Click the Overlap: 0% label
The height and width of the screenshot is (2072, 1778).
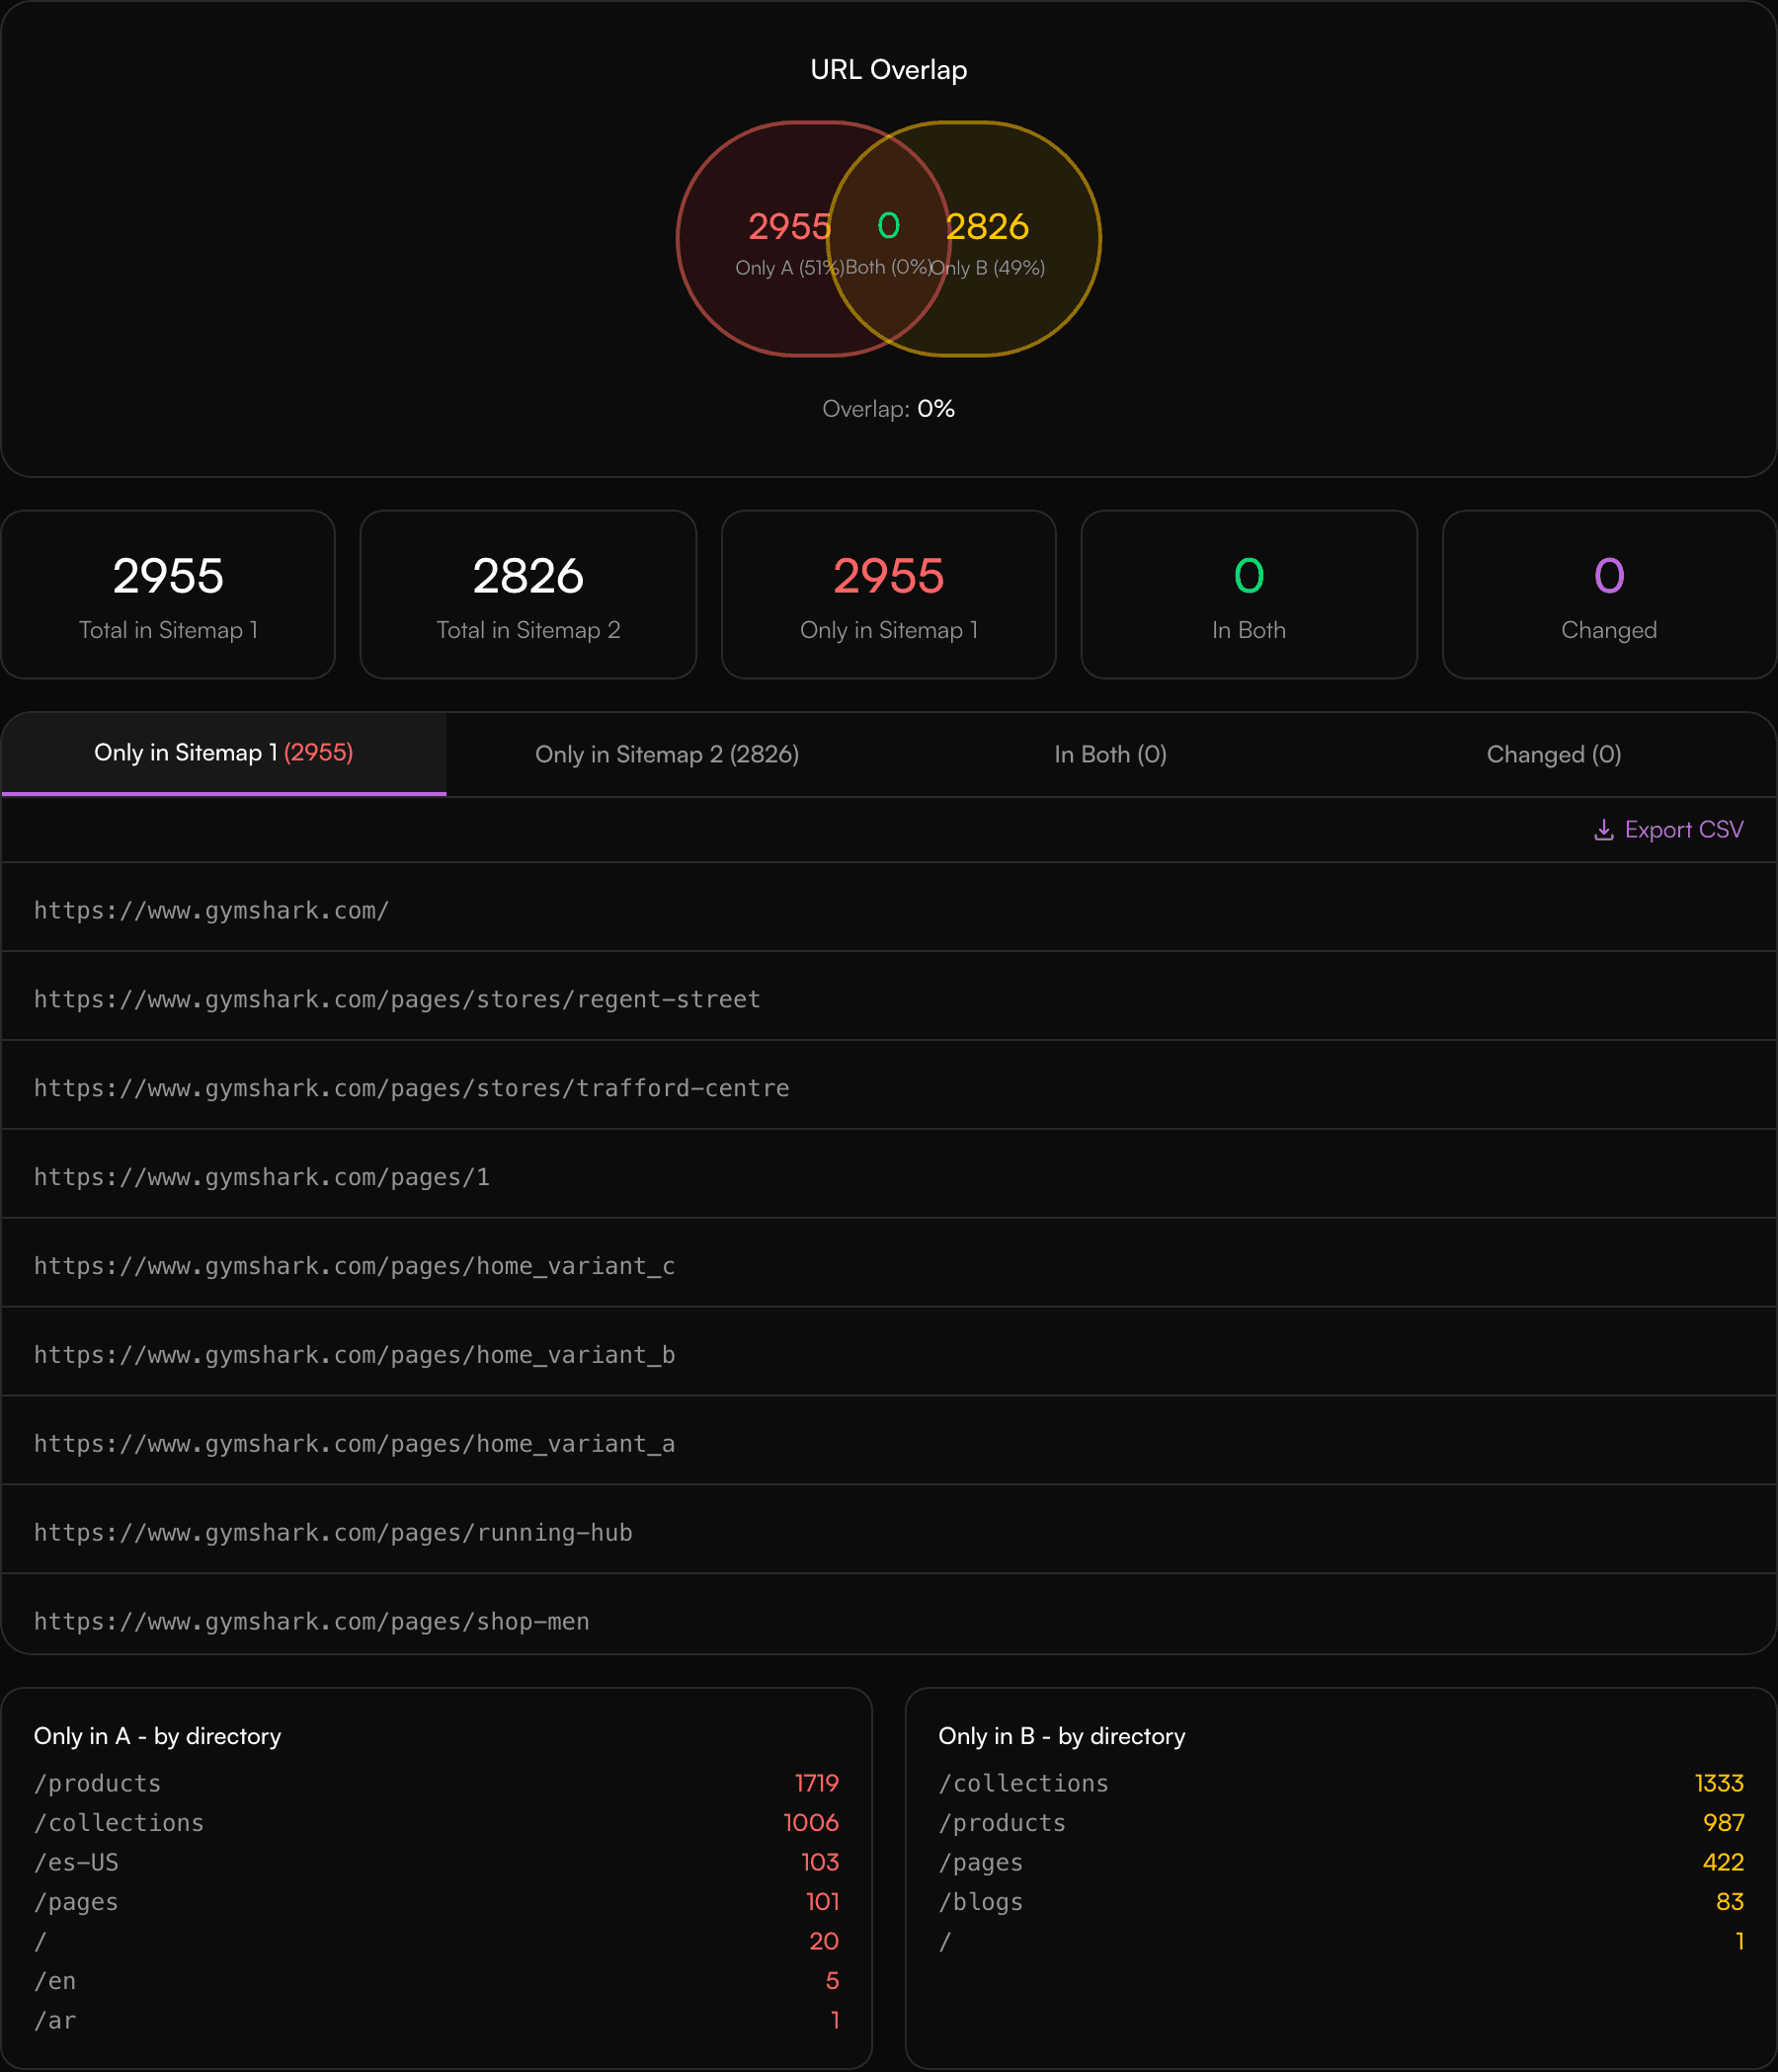coord(888,408)
